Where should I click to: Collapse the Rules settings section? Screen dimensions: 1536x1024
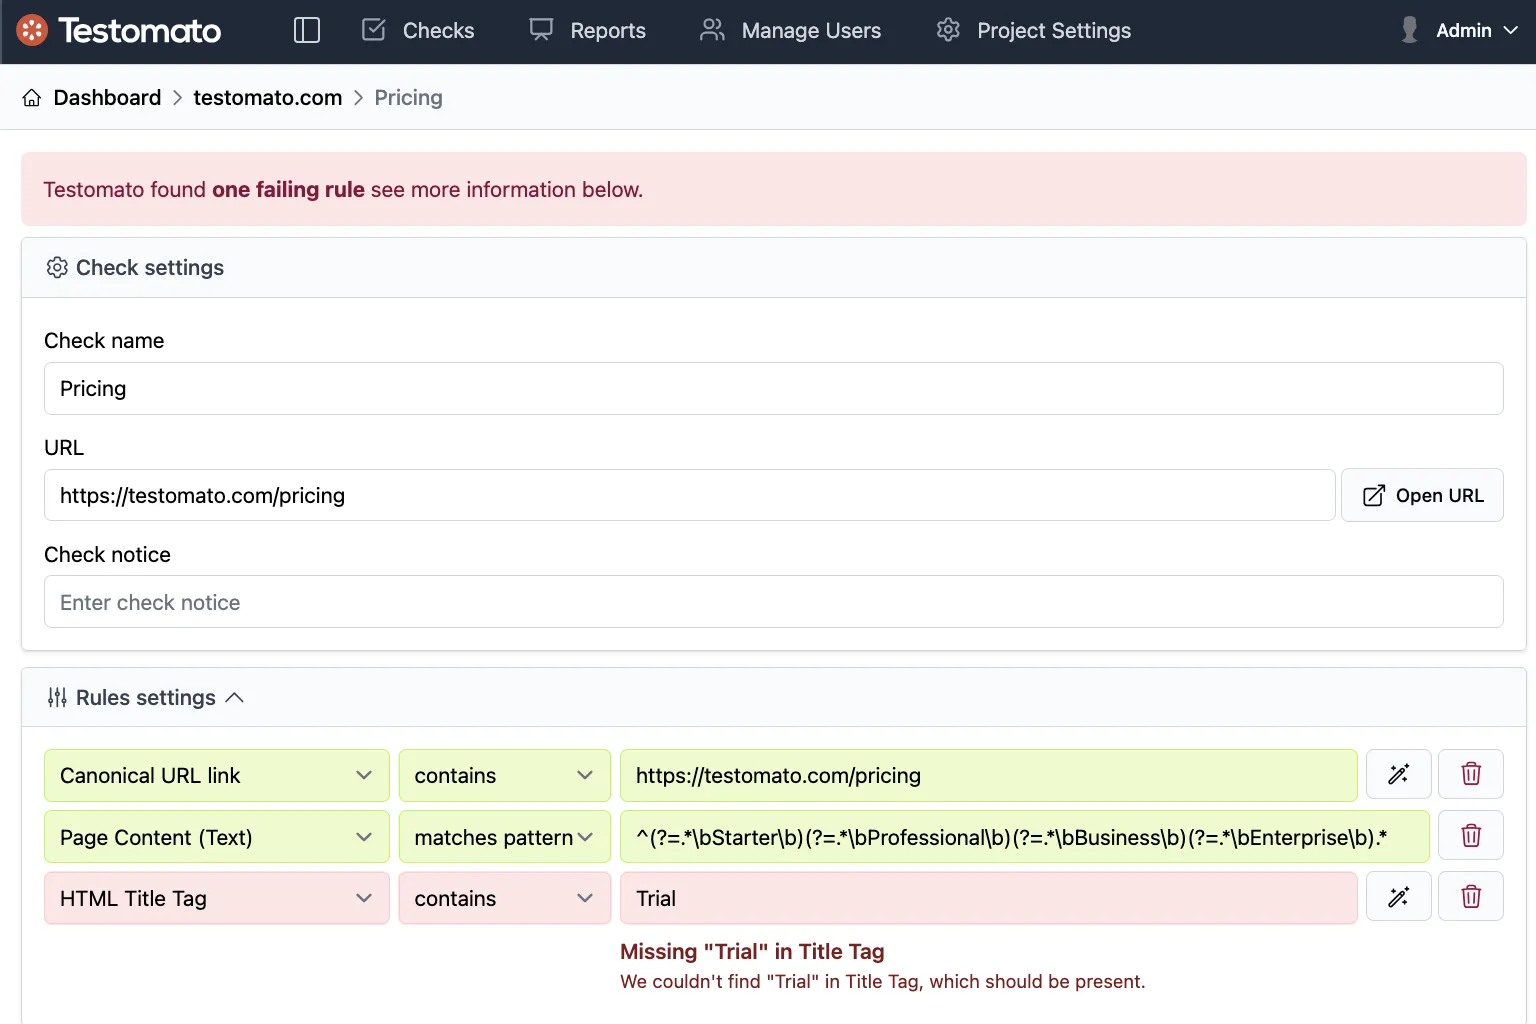pyautogui.click(x=236, y=697)
